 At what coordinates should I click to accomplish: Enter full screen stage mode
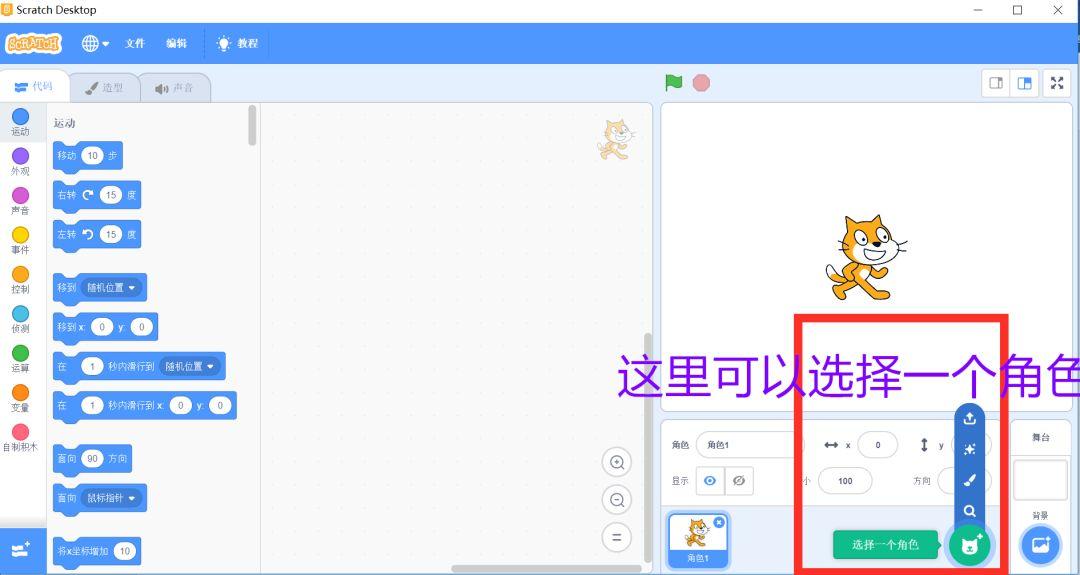pos(1057,83)
